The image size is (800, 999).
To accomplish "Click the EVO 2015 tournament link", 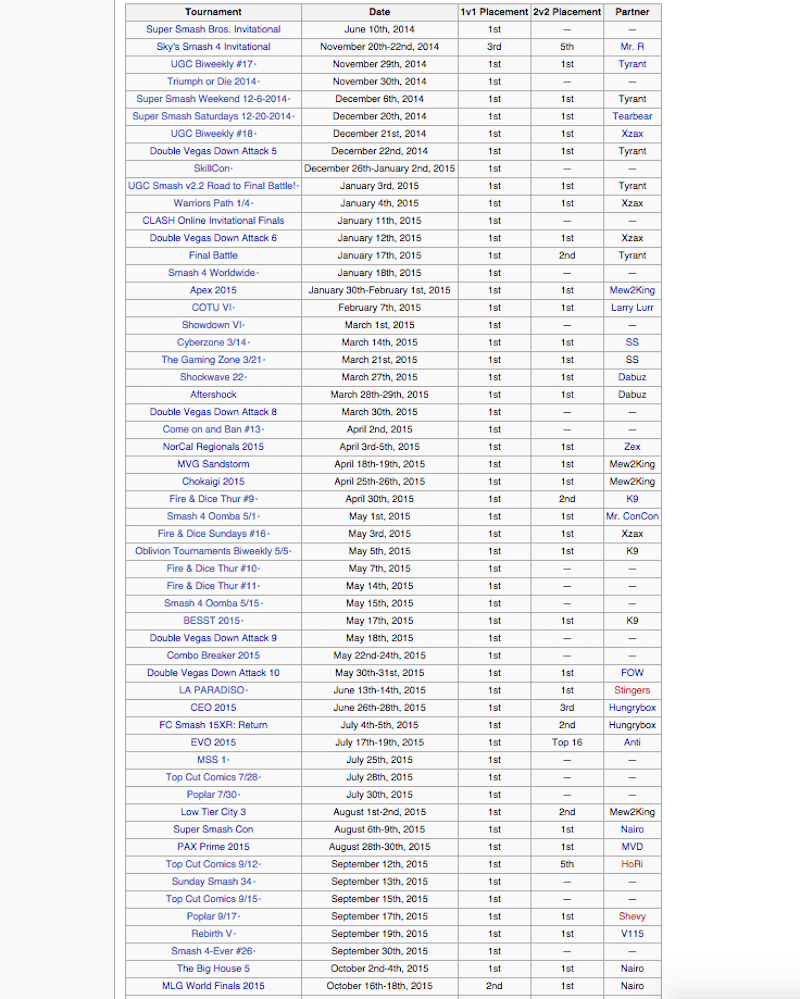I will coord(213,742).
